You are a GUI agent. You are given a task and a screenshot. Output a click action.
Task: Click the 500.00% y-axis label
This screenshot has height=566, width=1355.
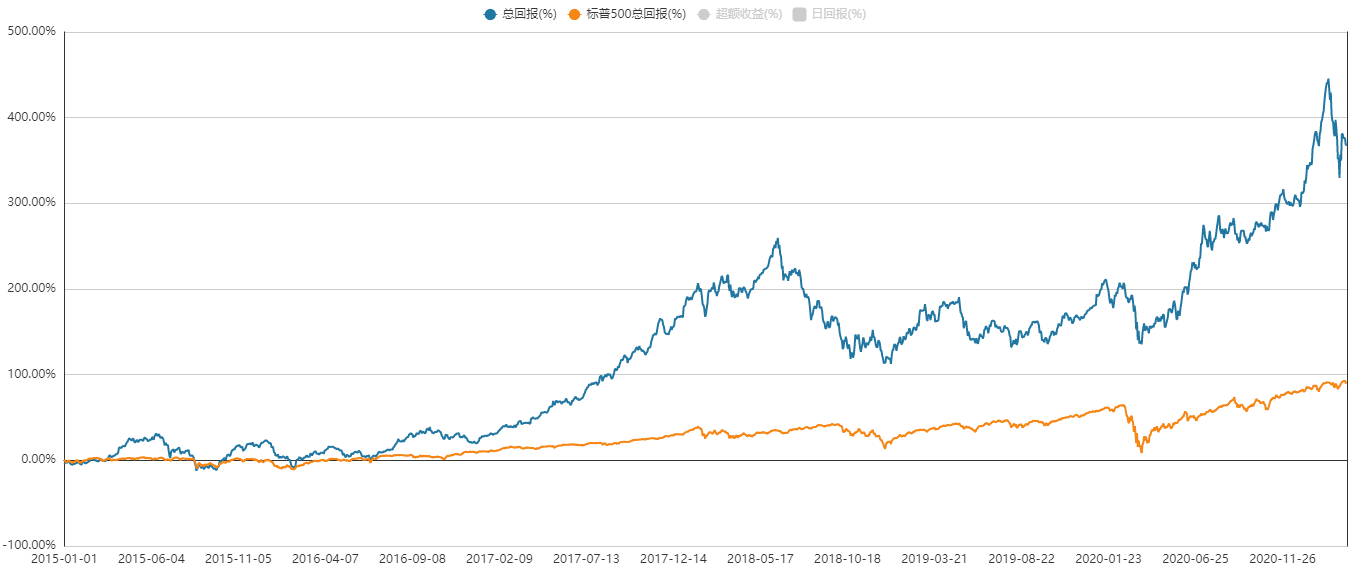[x=31, y=31]
